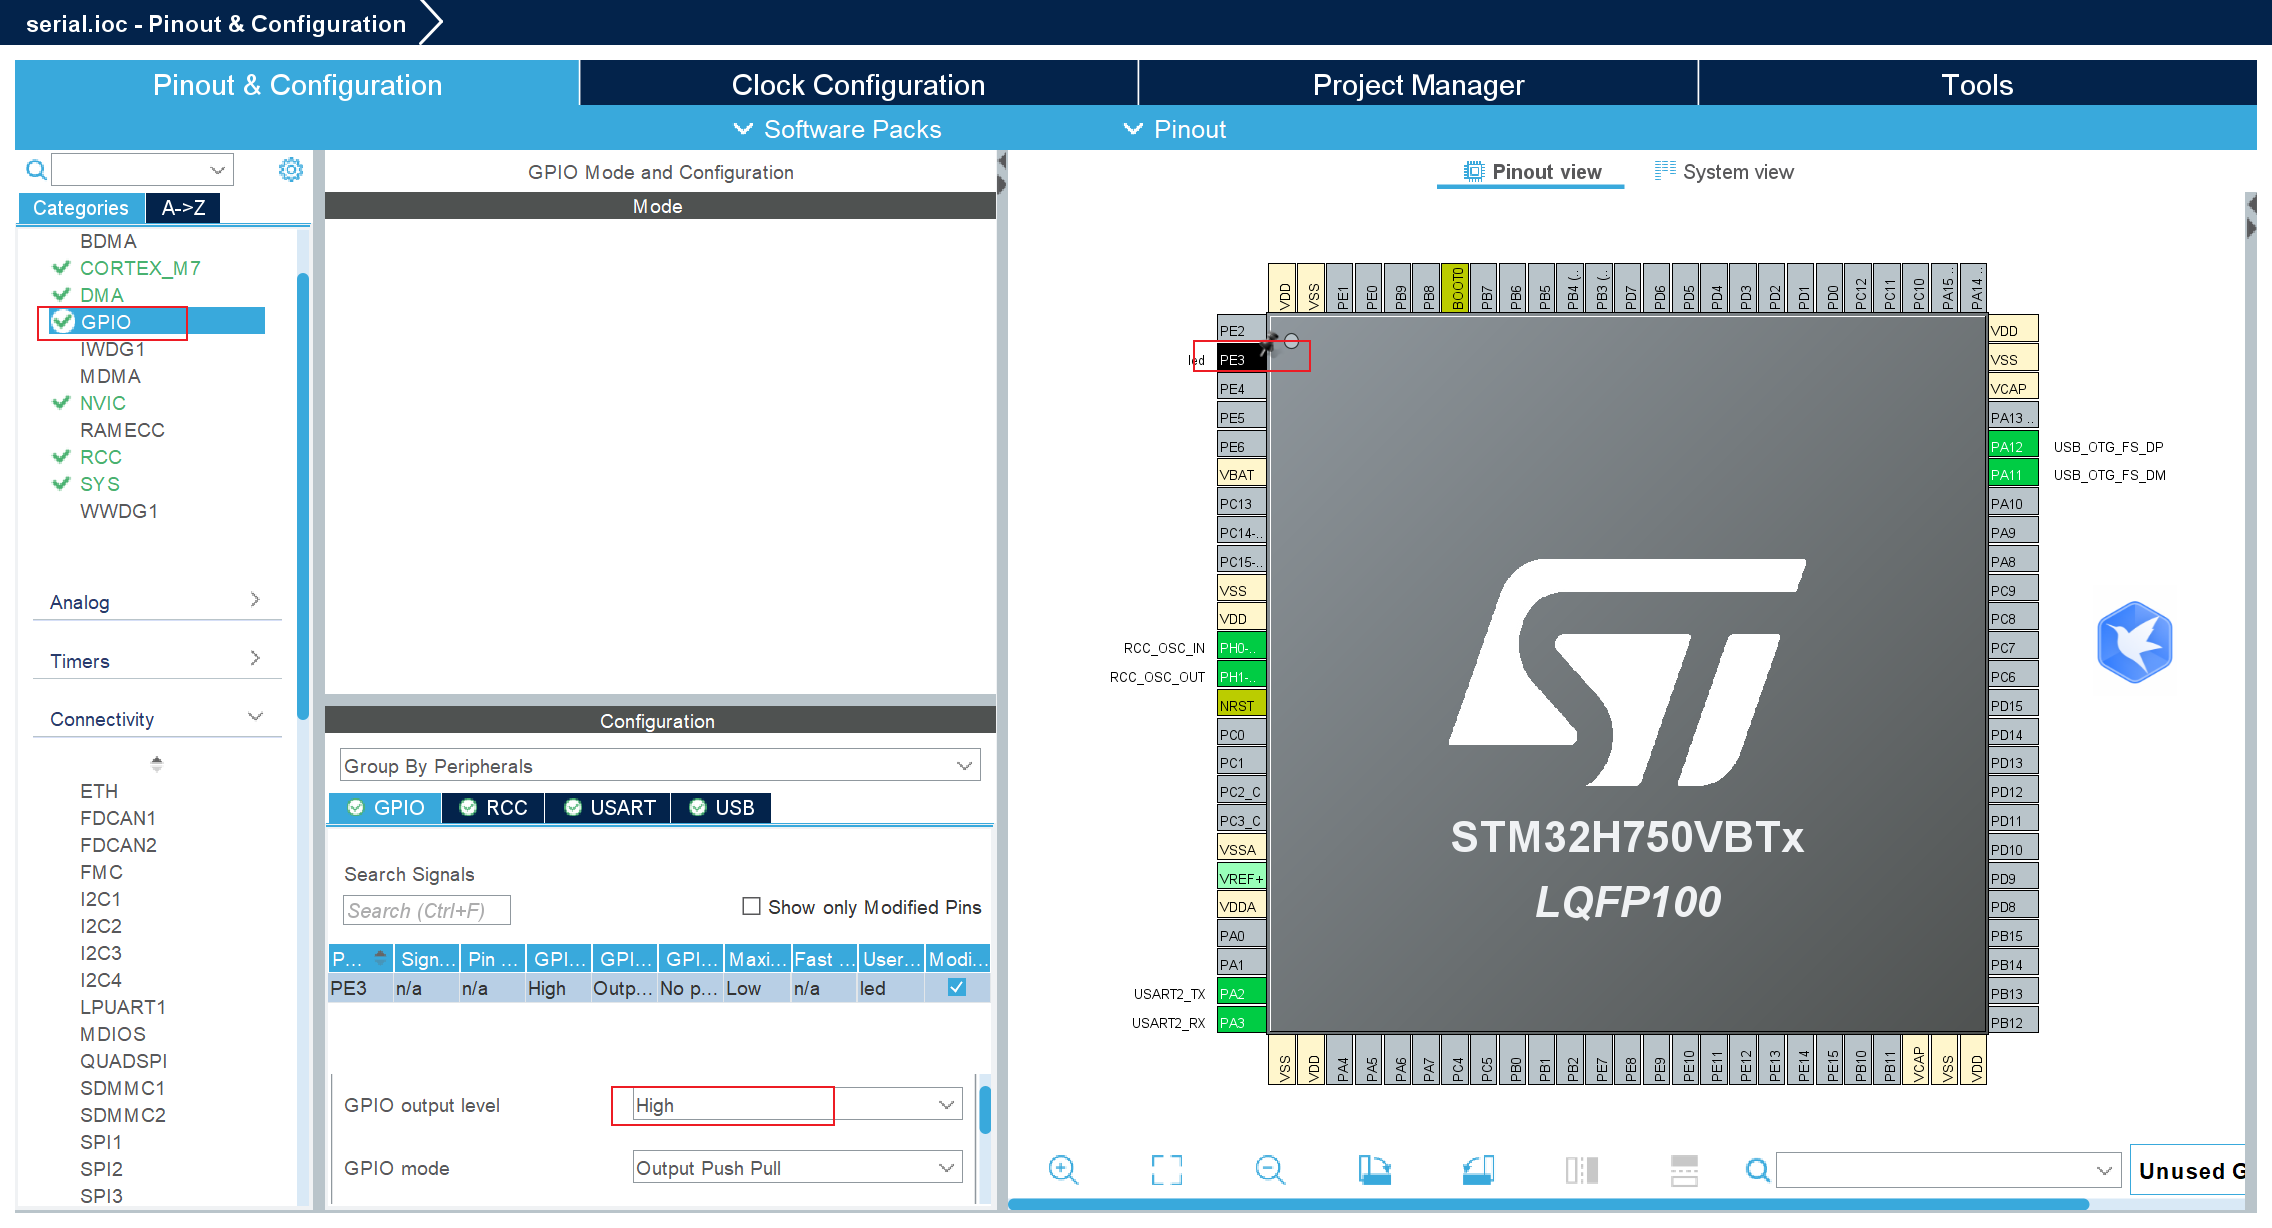The width and height of the screenshot is (2272, 1228).
Task: Expand the Timers category
Action: [x=256, y=659]
